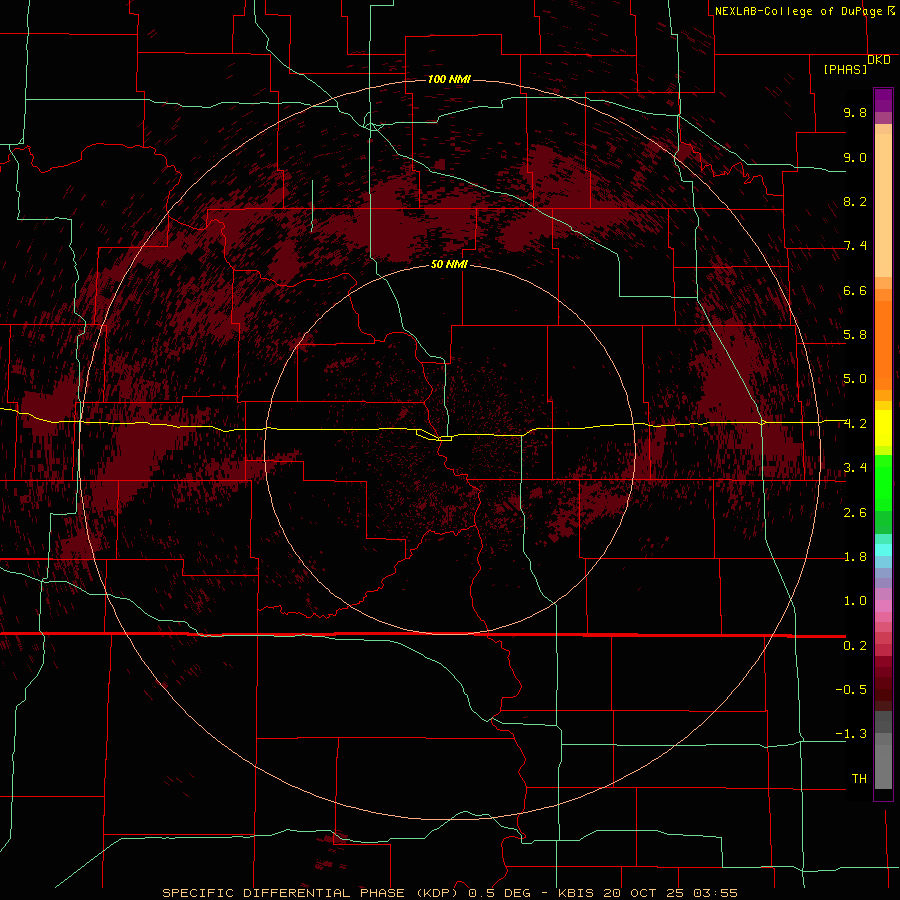Click the 0.2 value on color scale
This screenshot has width=900, height=900.
click(855, 645)
